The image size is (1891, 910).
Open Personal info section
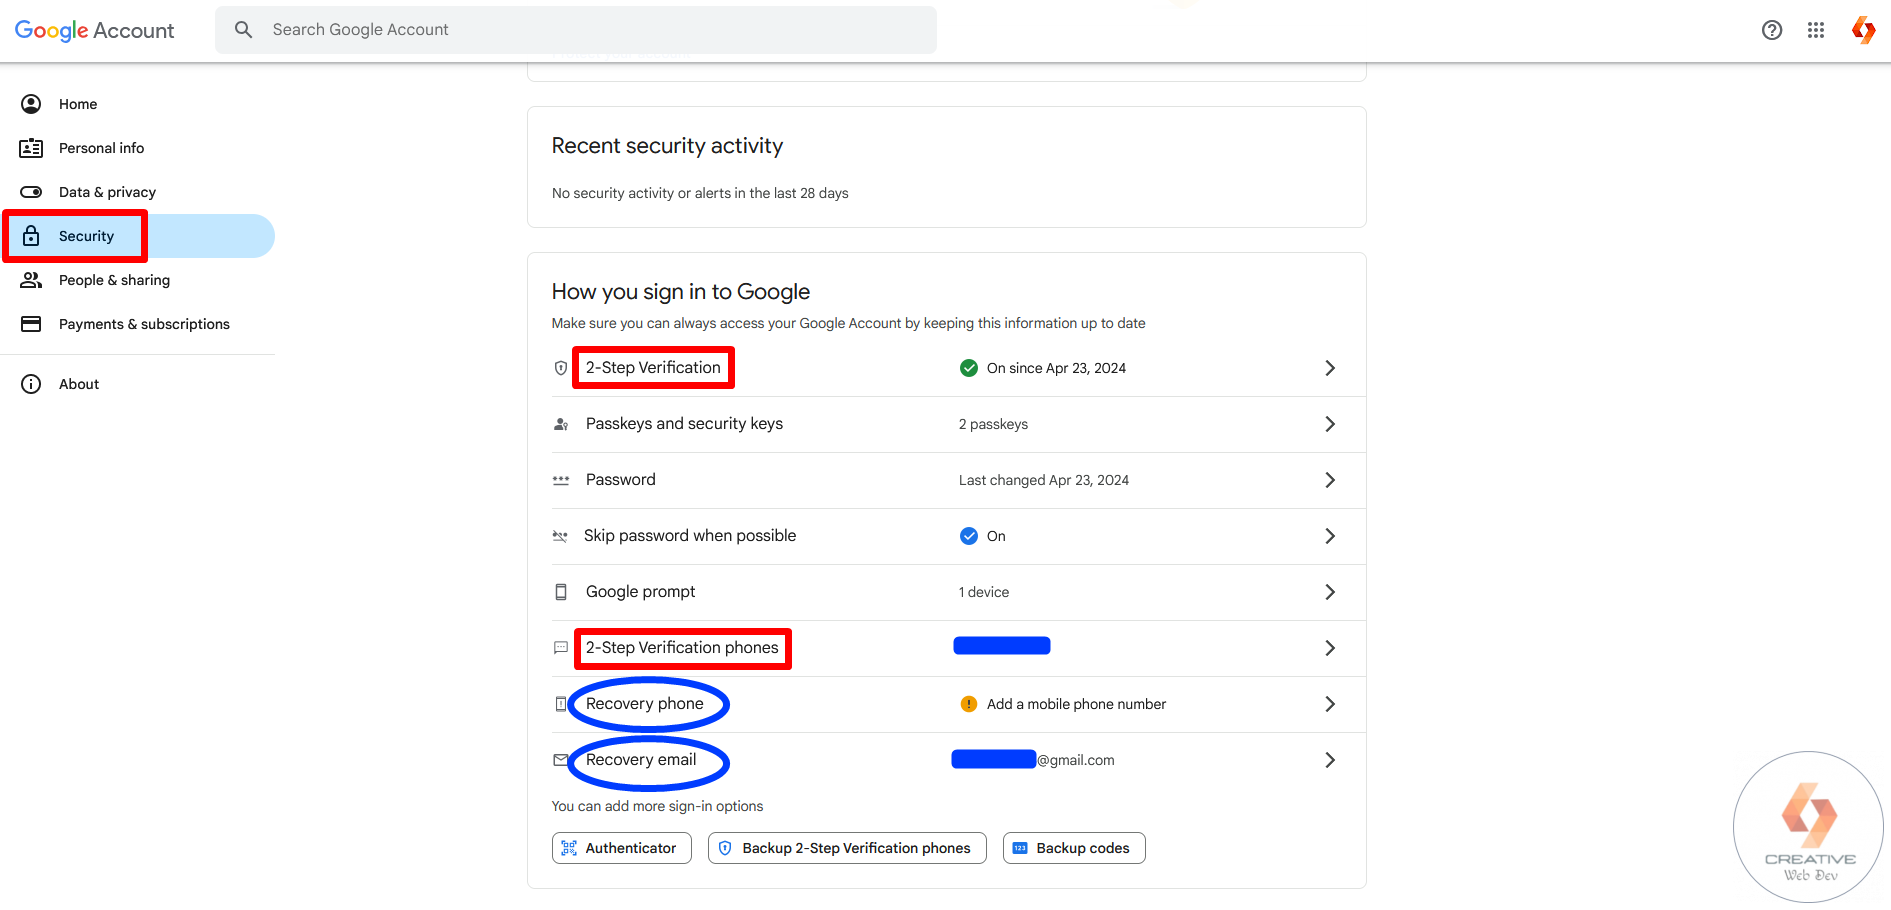point(138,148)
